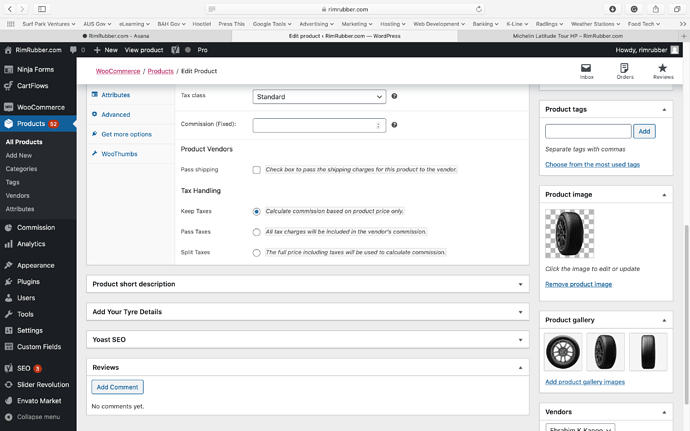
Task: Click Collapse menu in sidebar
Action: 38,417
